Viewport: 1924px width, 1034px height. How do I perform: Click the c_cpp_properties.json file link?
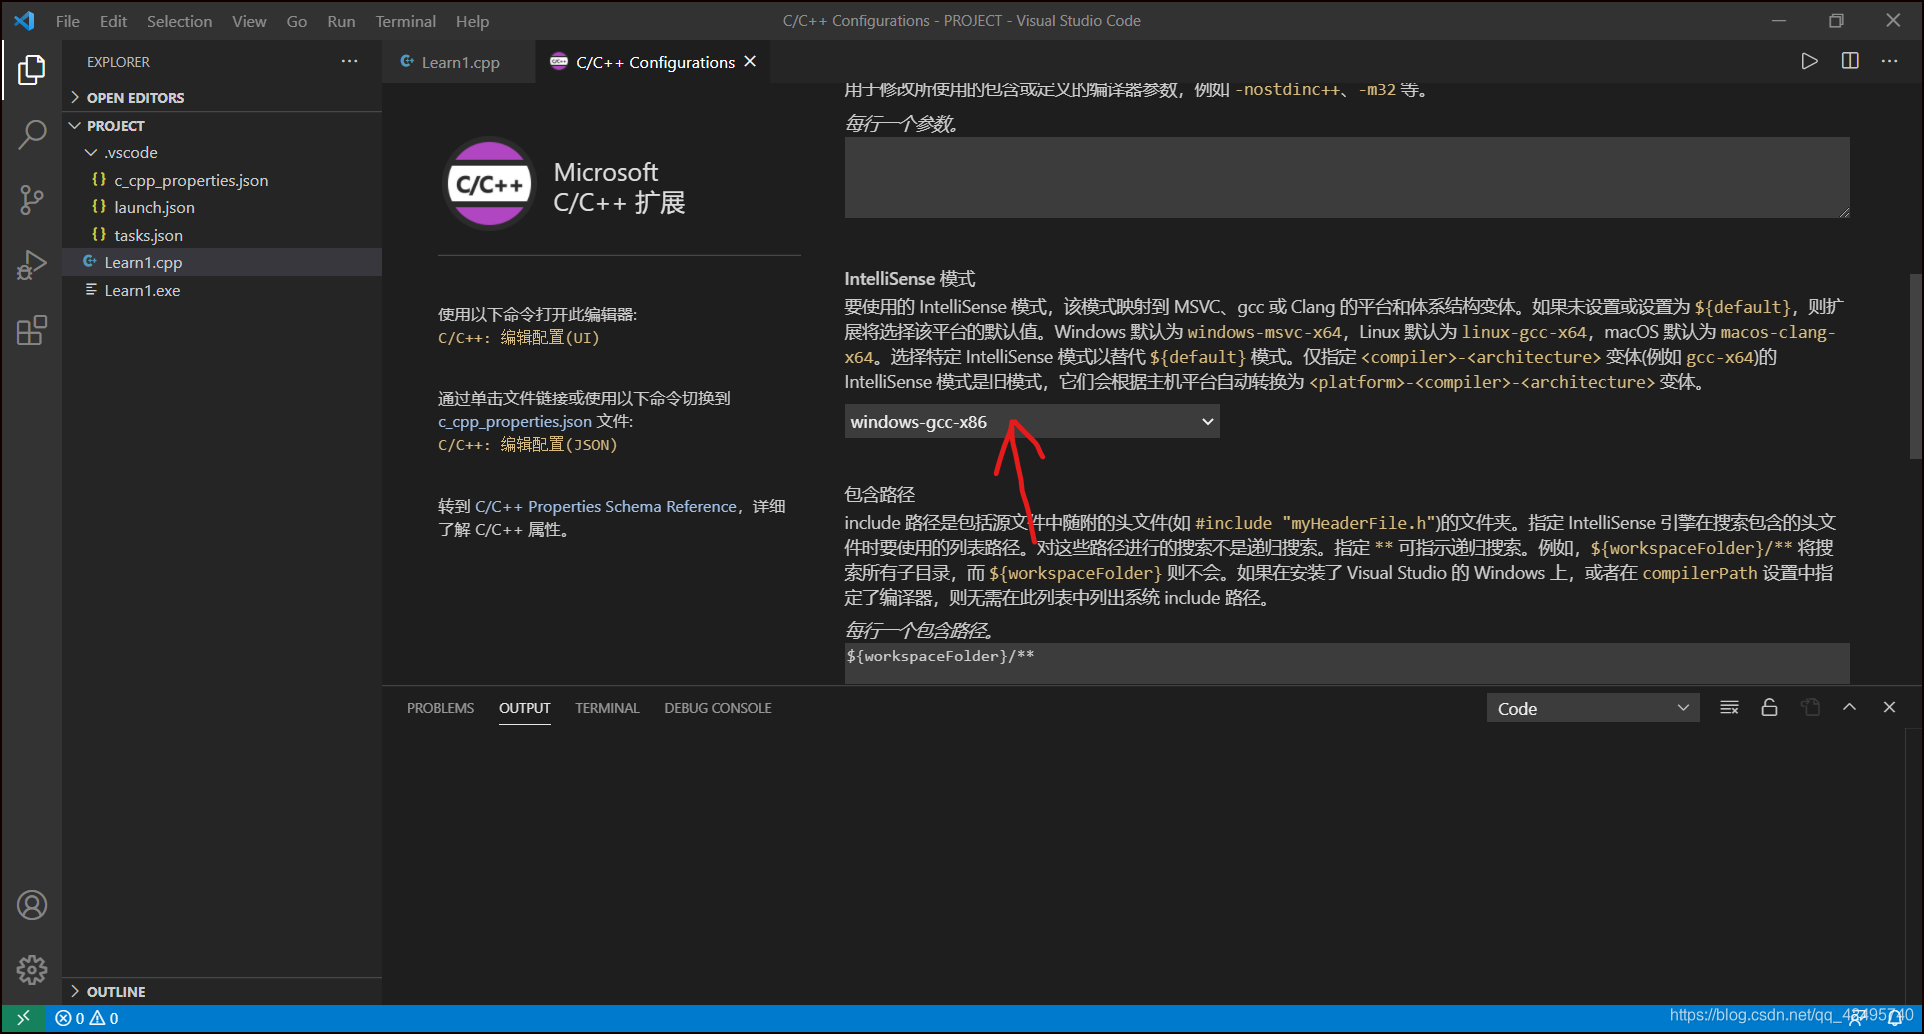(515, 422)
